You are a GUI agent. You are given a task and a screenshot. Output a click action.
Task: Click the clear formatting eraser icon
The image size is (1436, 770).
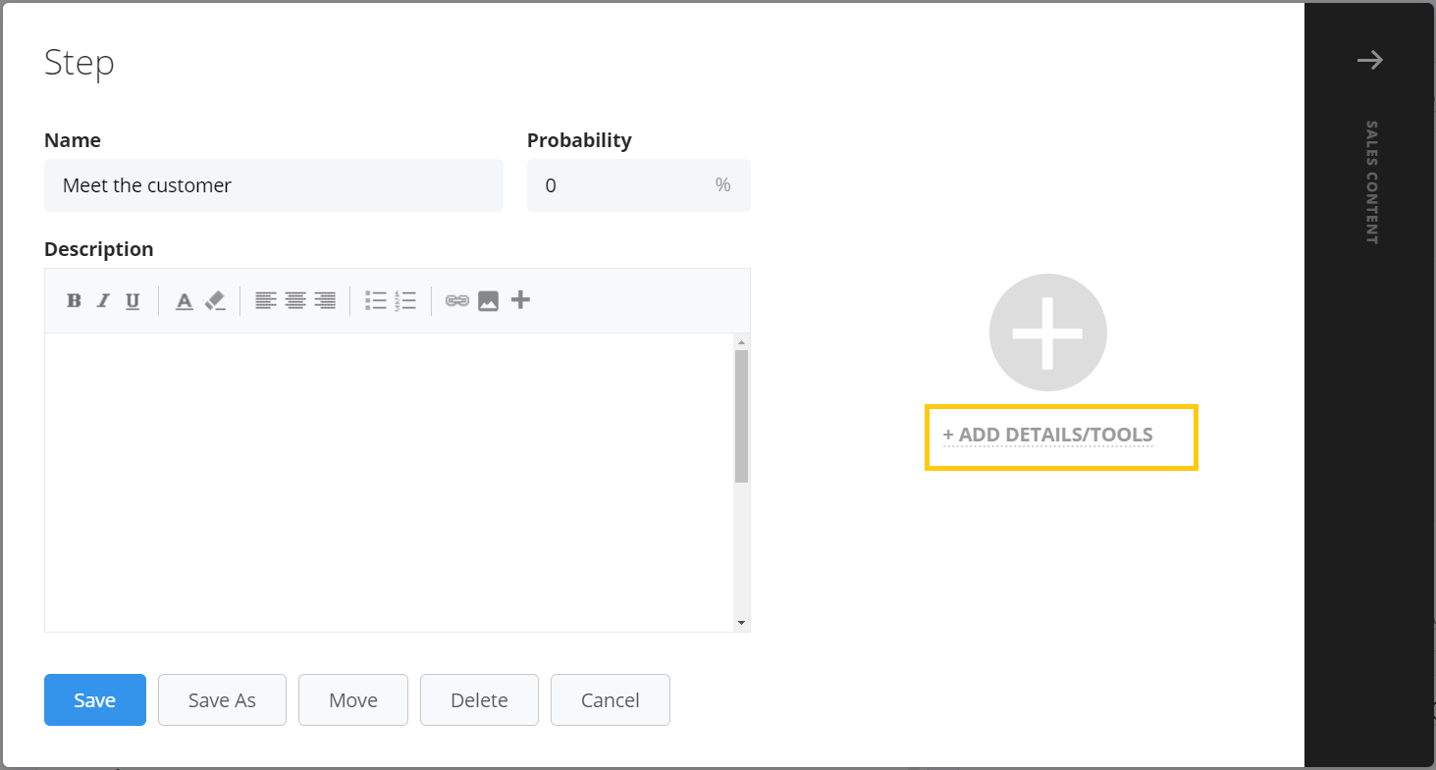tap(214, 298)
